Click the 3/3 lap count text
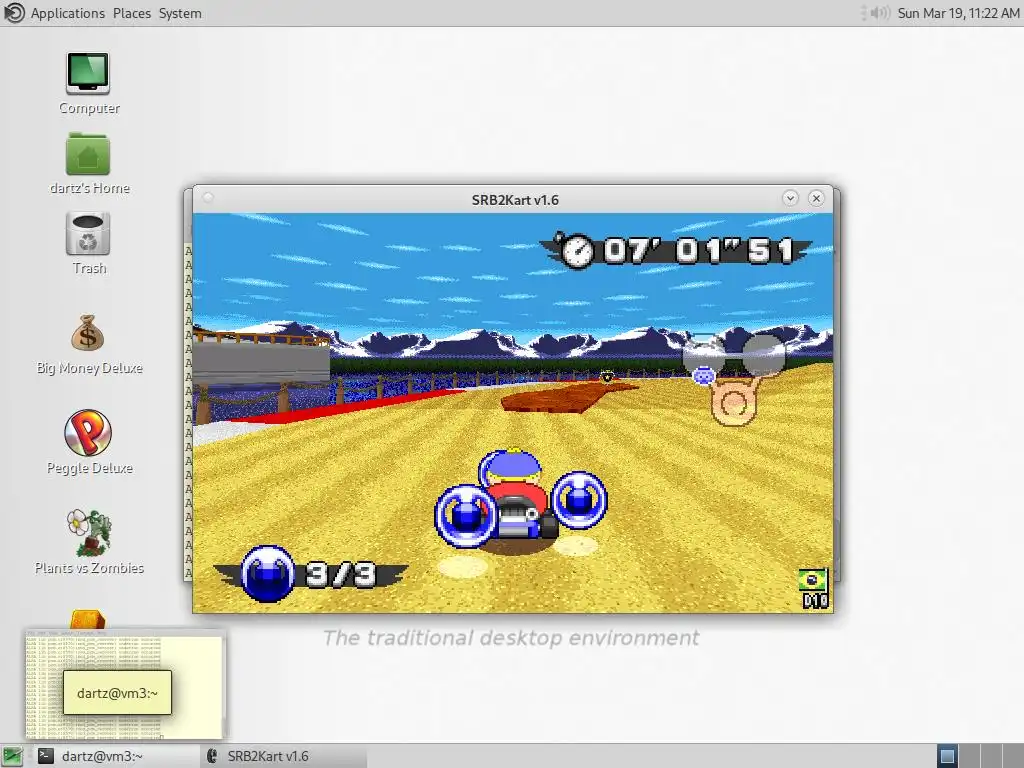1024x768 pixels. tap(341, 574)
